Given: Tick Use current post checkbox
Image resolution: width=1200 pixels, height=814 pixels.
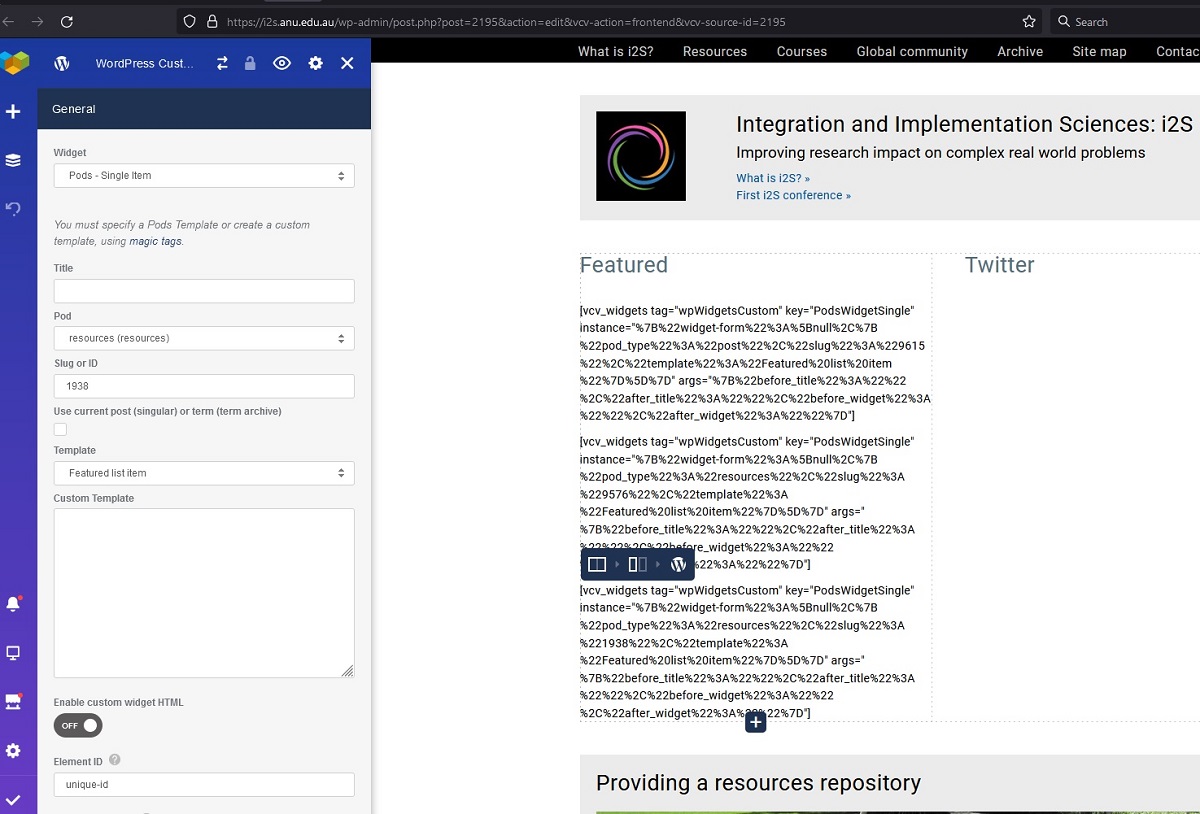Looking at the screenshot, I should coord(60,429).
